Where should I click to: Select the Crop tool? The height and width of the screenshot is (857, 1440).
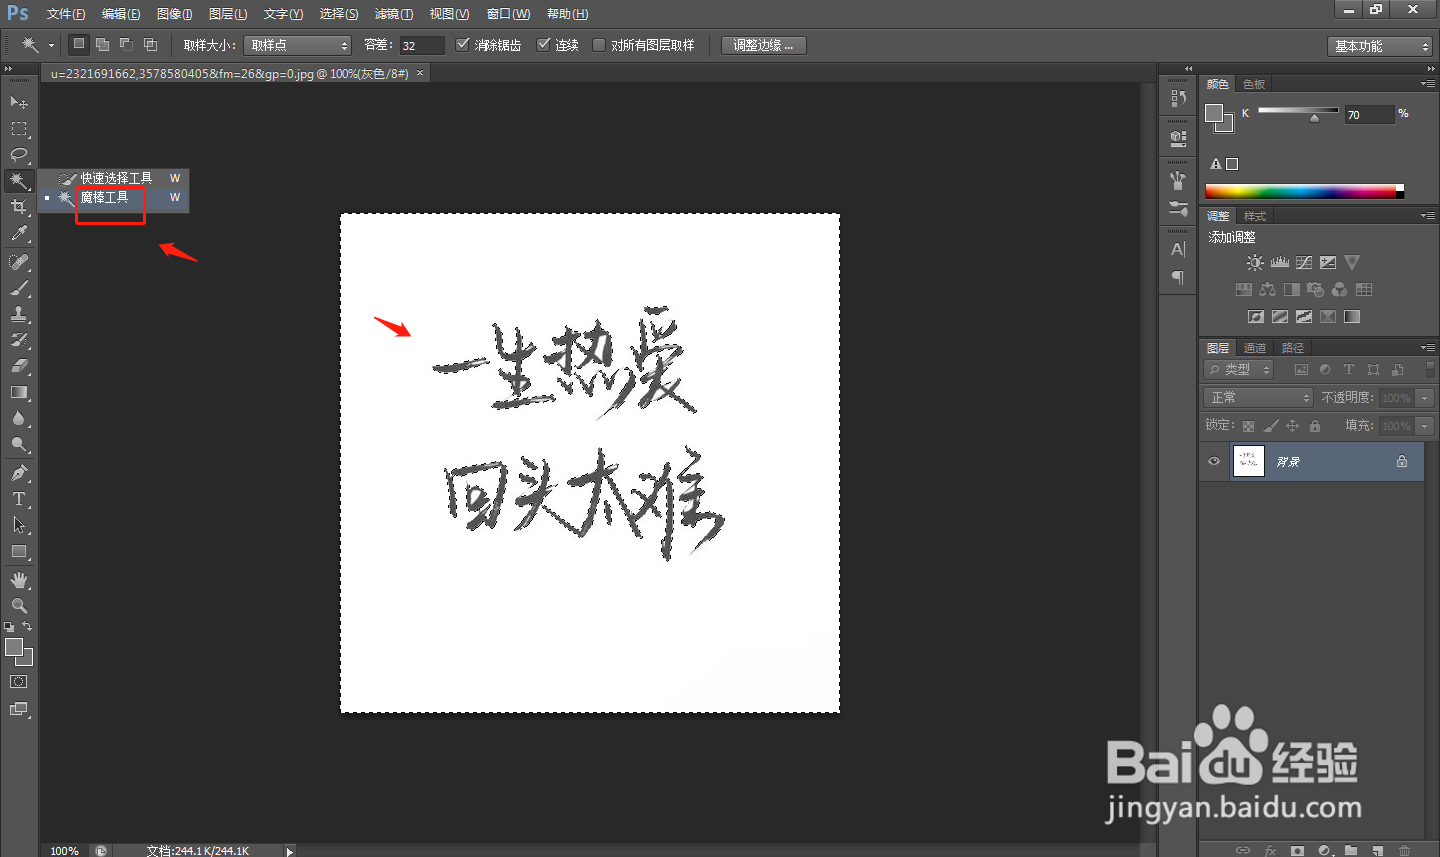pyautogui.click(x=19, y=207)
